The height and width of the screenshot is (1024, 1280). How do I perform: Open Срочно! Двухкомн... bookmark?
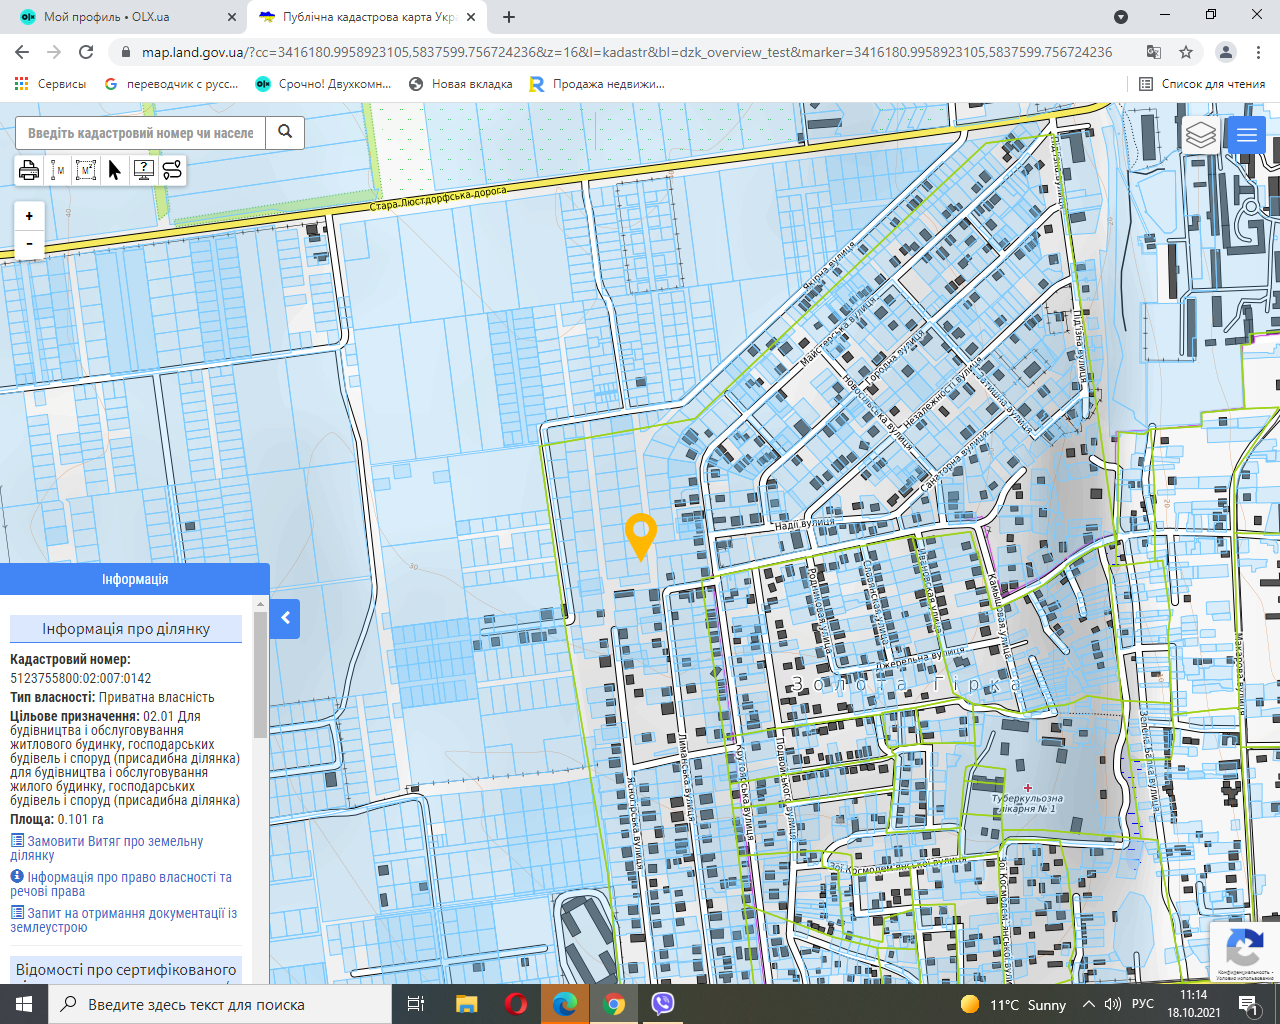coord(323,84)
